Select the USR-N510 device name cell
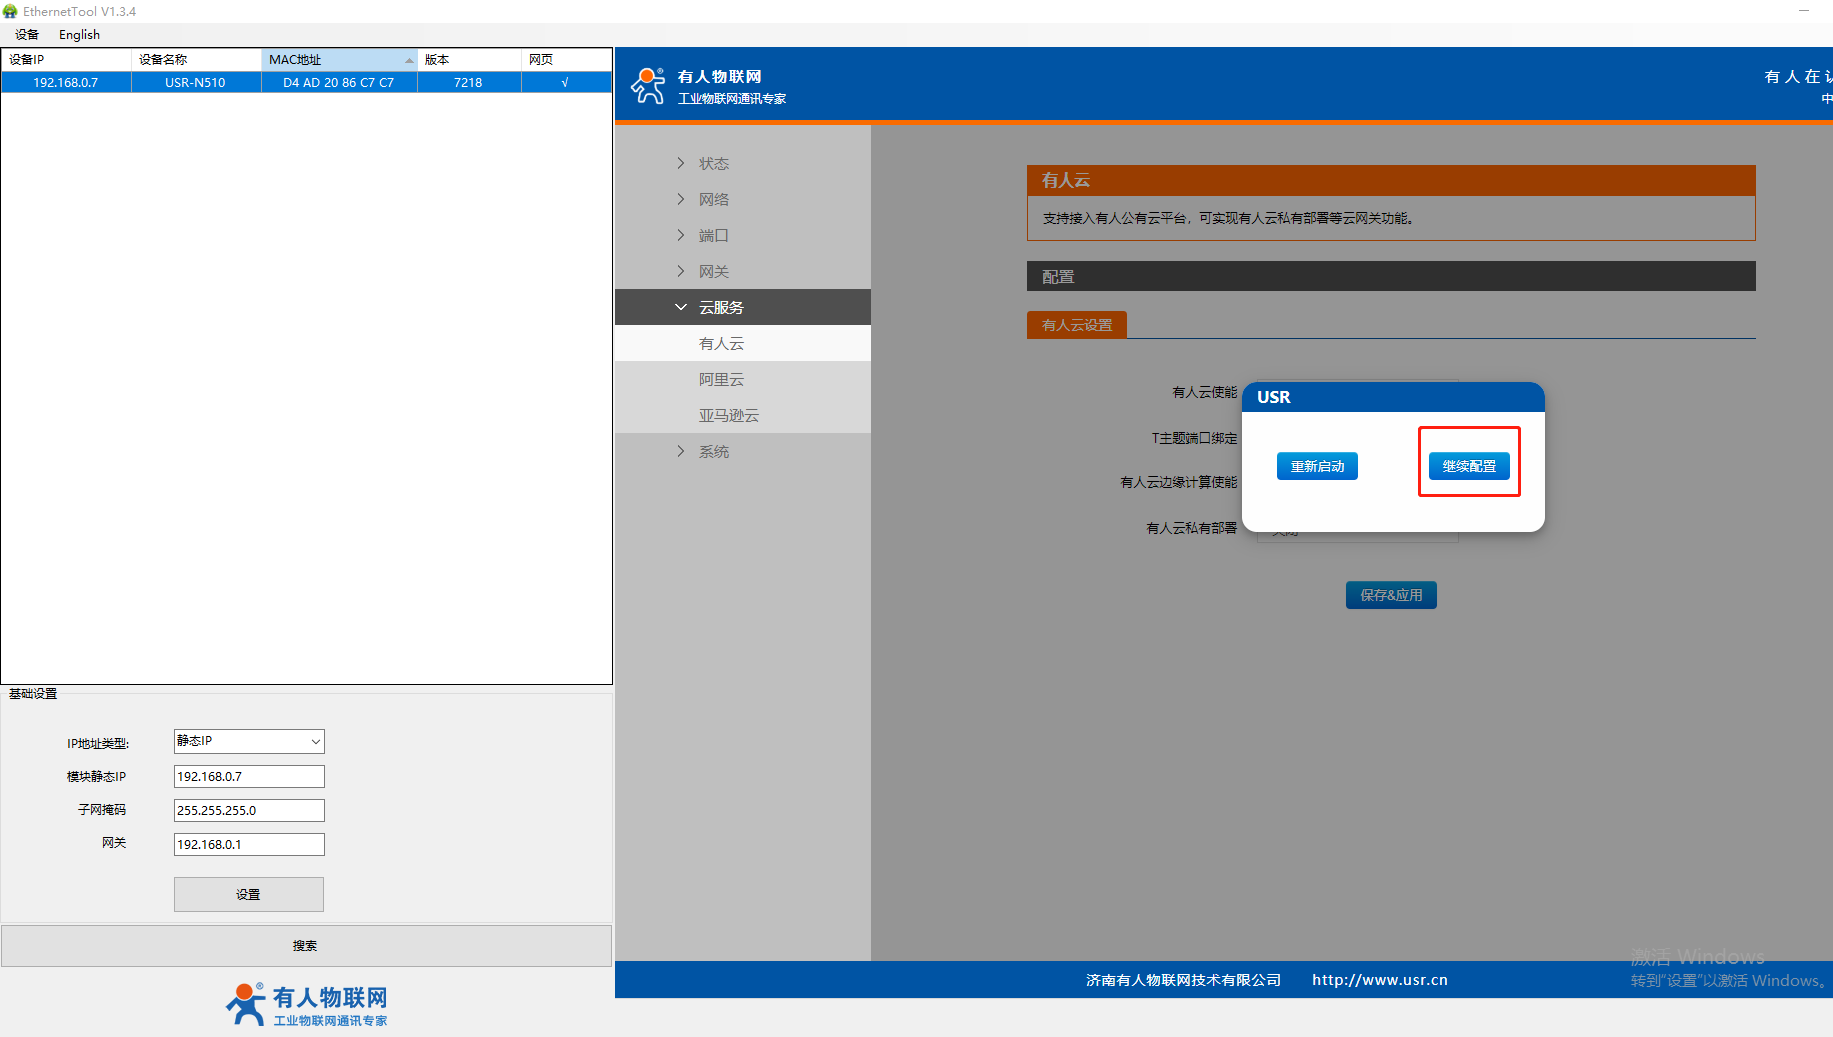 click(196, 83)
